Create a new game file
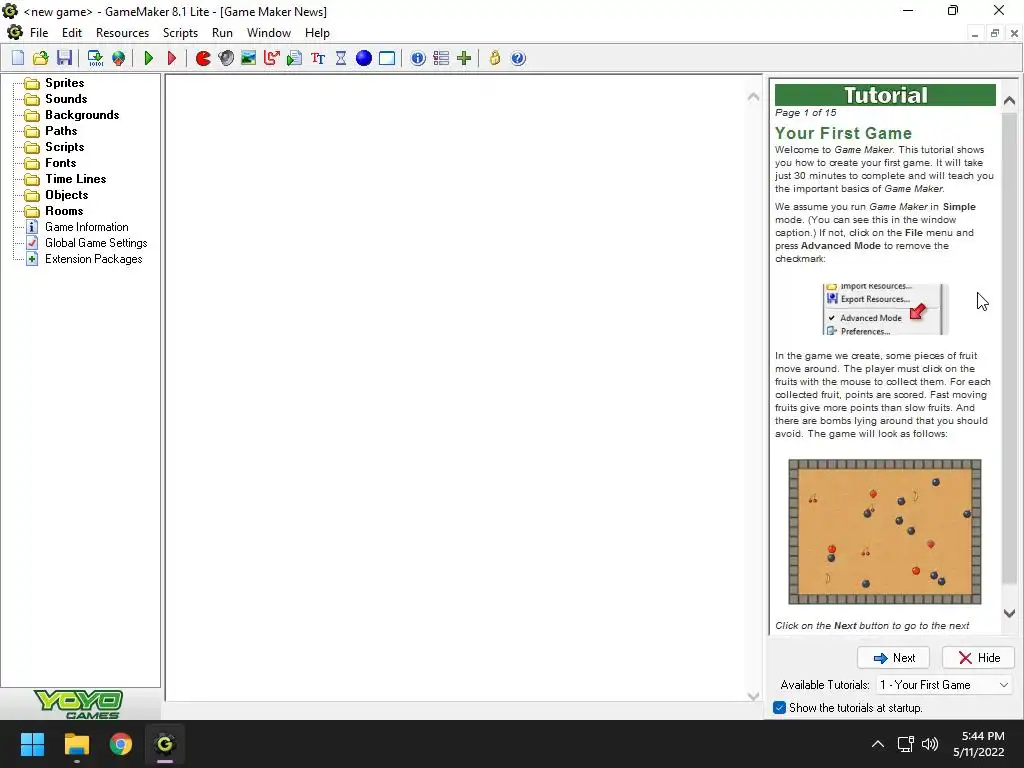Image resolution: width=1024 pixels, height=768 pixels. point(18,58)
